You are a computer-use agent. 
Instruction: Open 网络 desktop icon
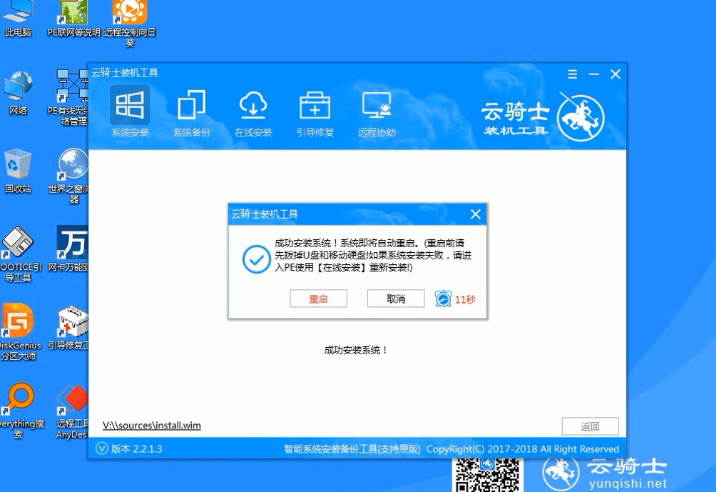(18, 93)
